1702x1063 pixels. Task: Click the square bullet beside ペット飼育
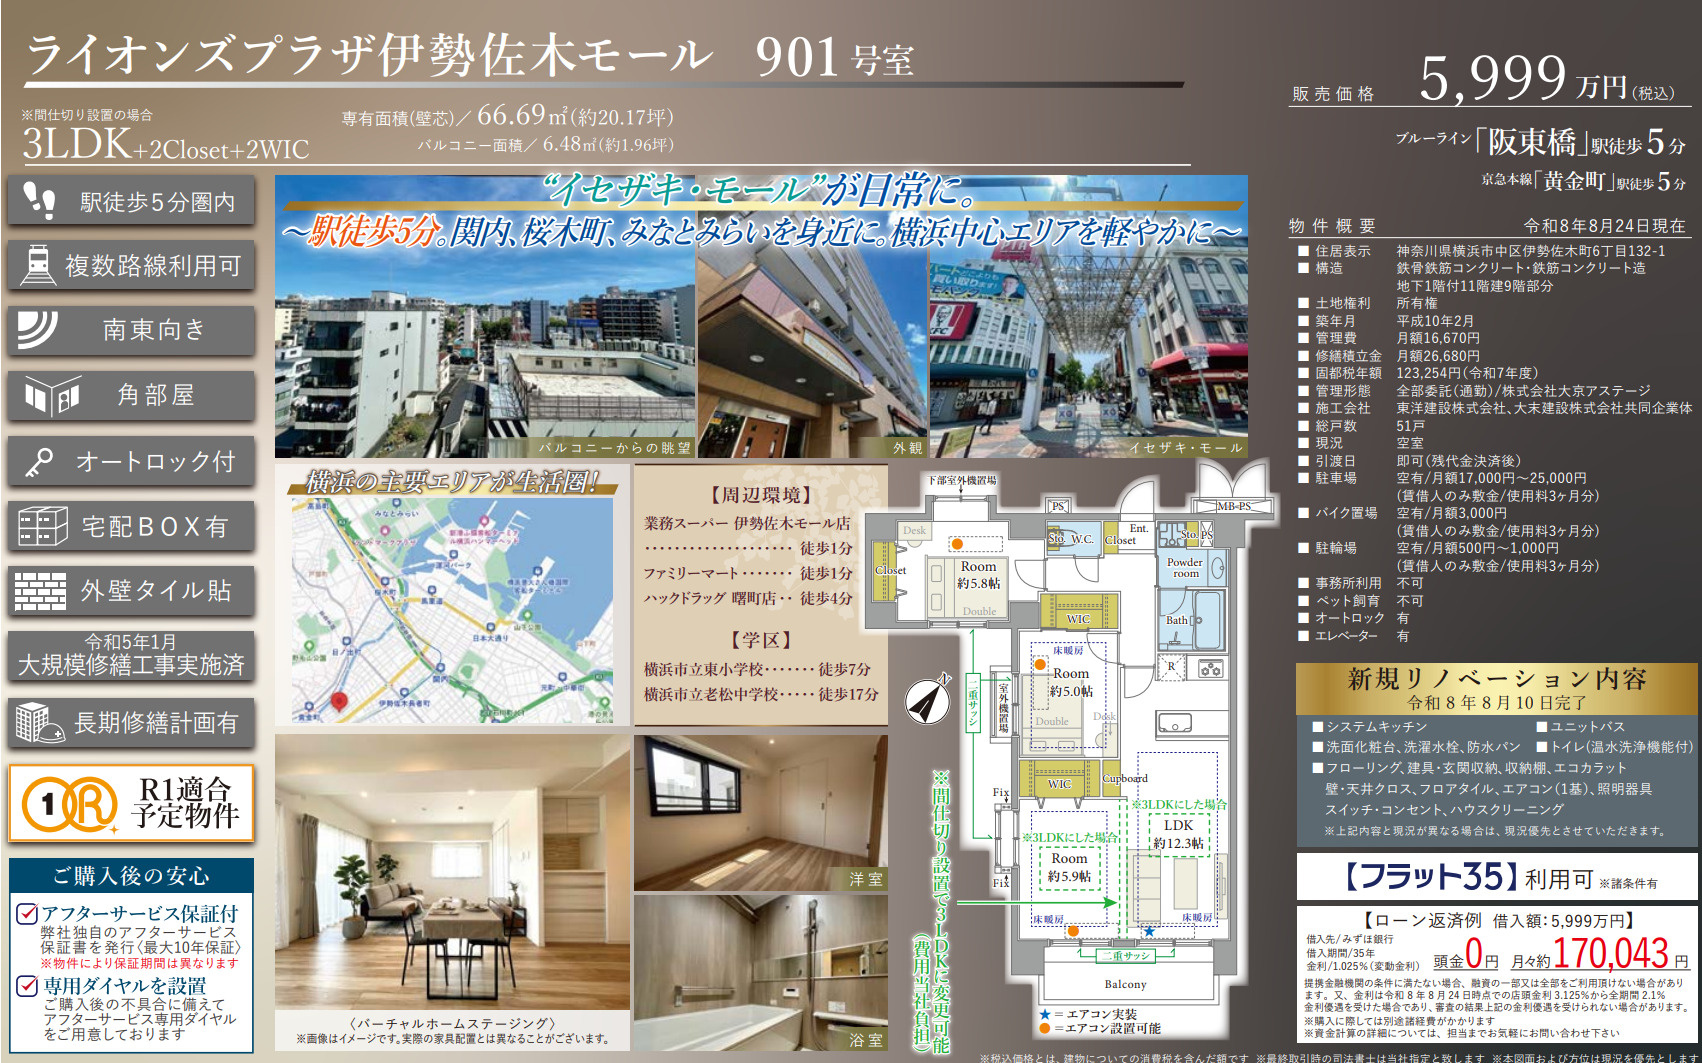(1304, 601)
